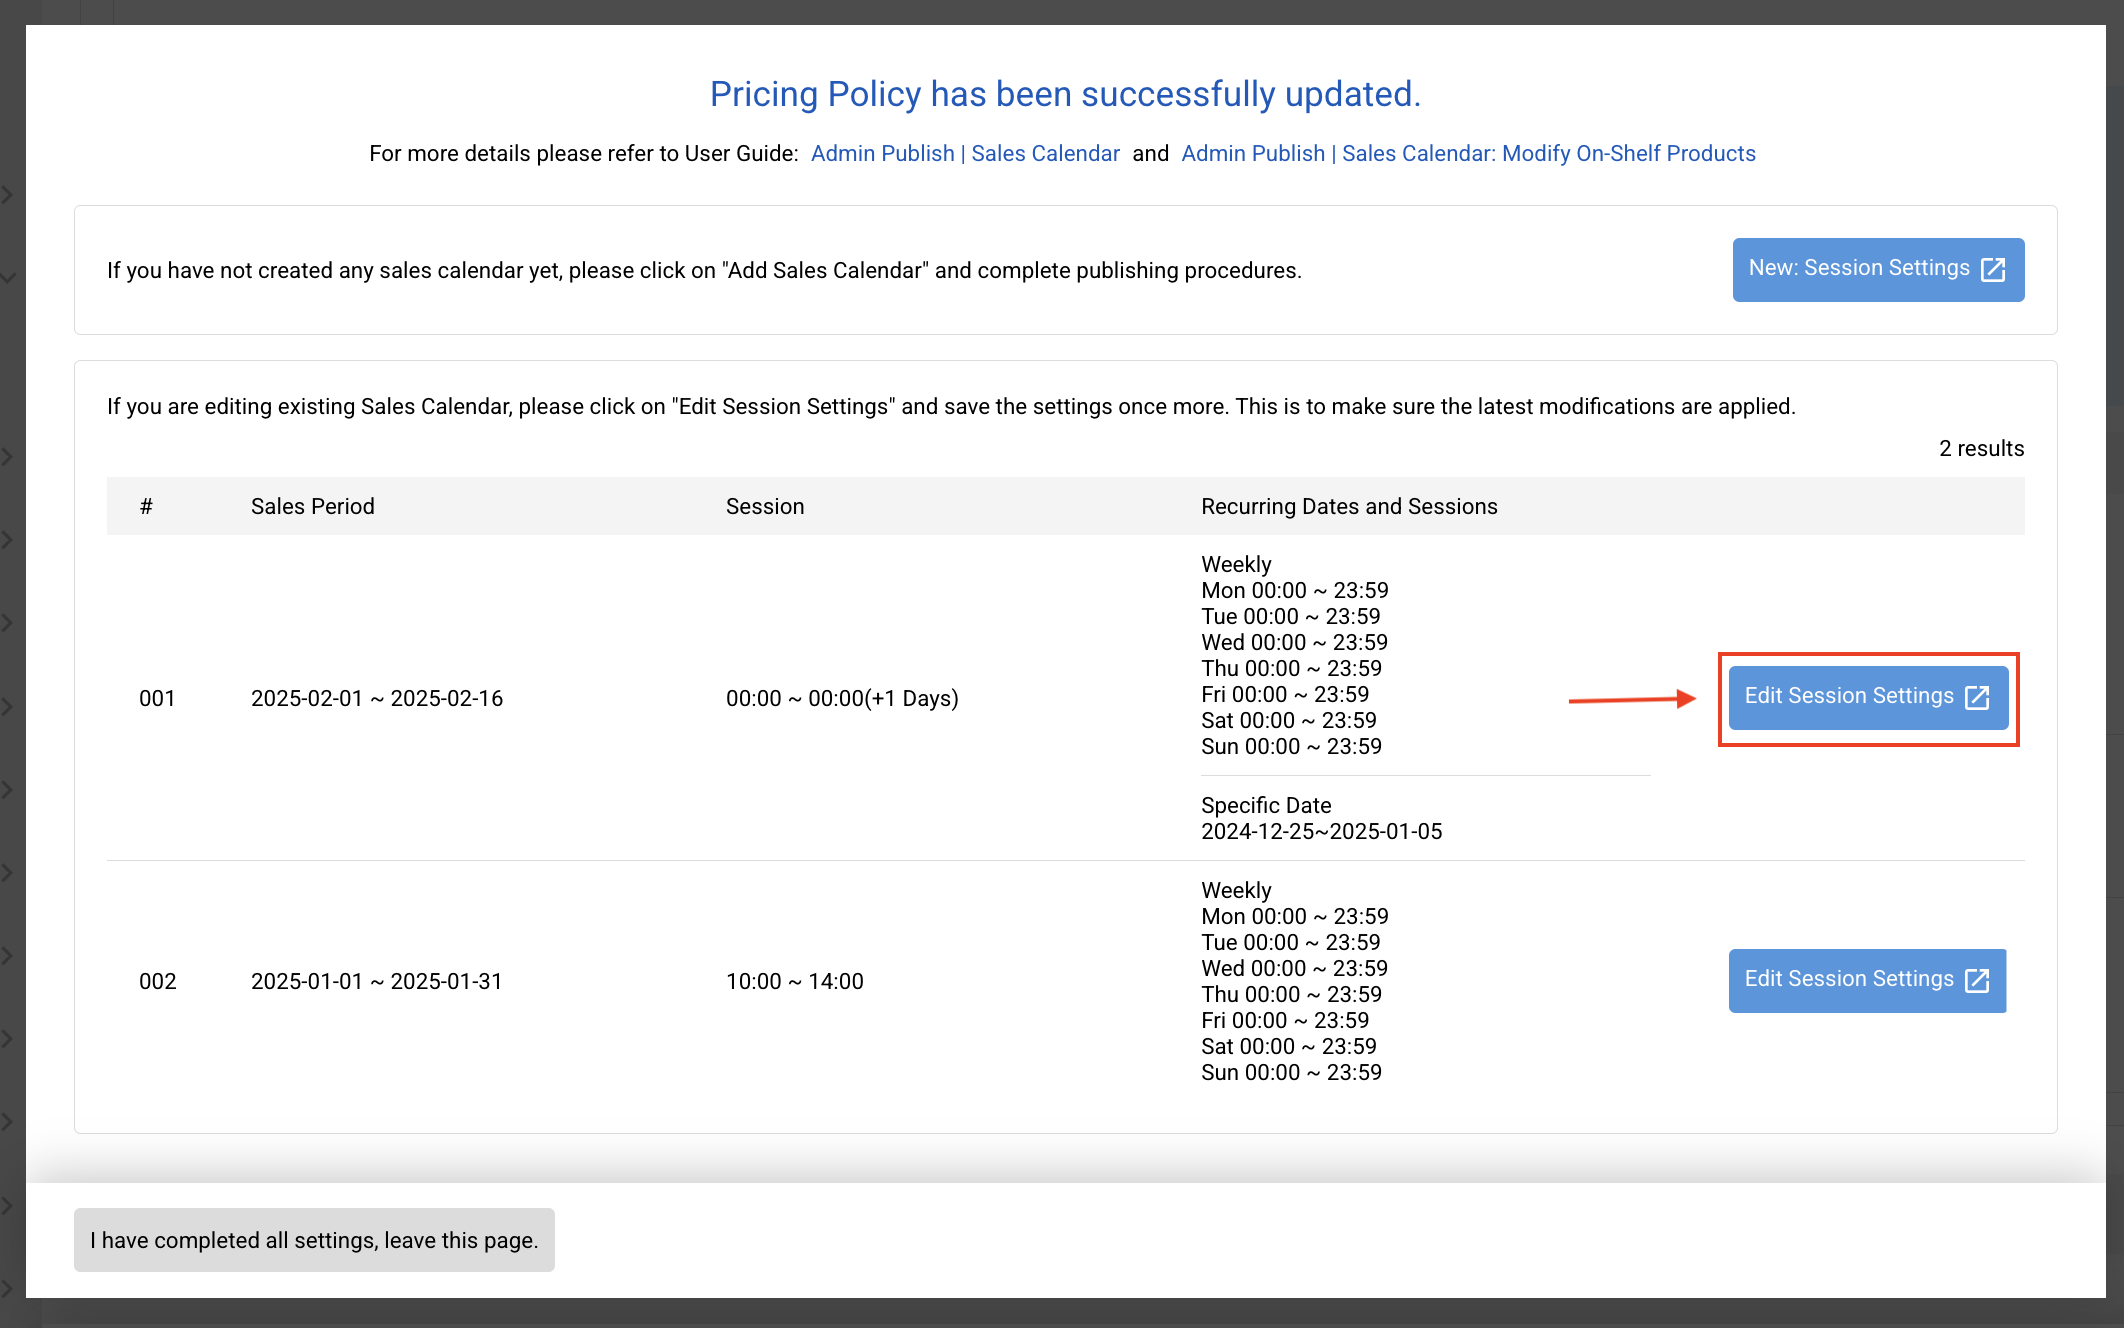Open Modify On-Shelf Products guide link
The width and height of the screenshot is (2124, 1328).
[1467, 153]
